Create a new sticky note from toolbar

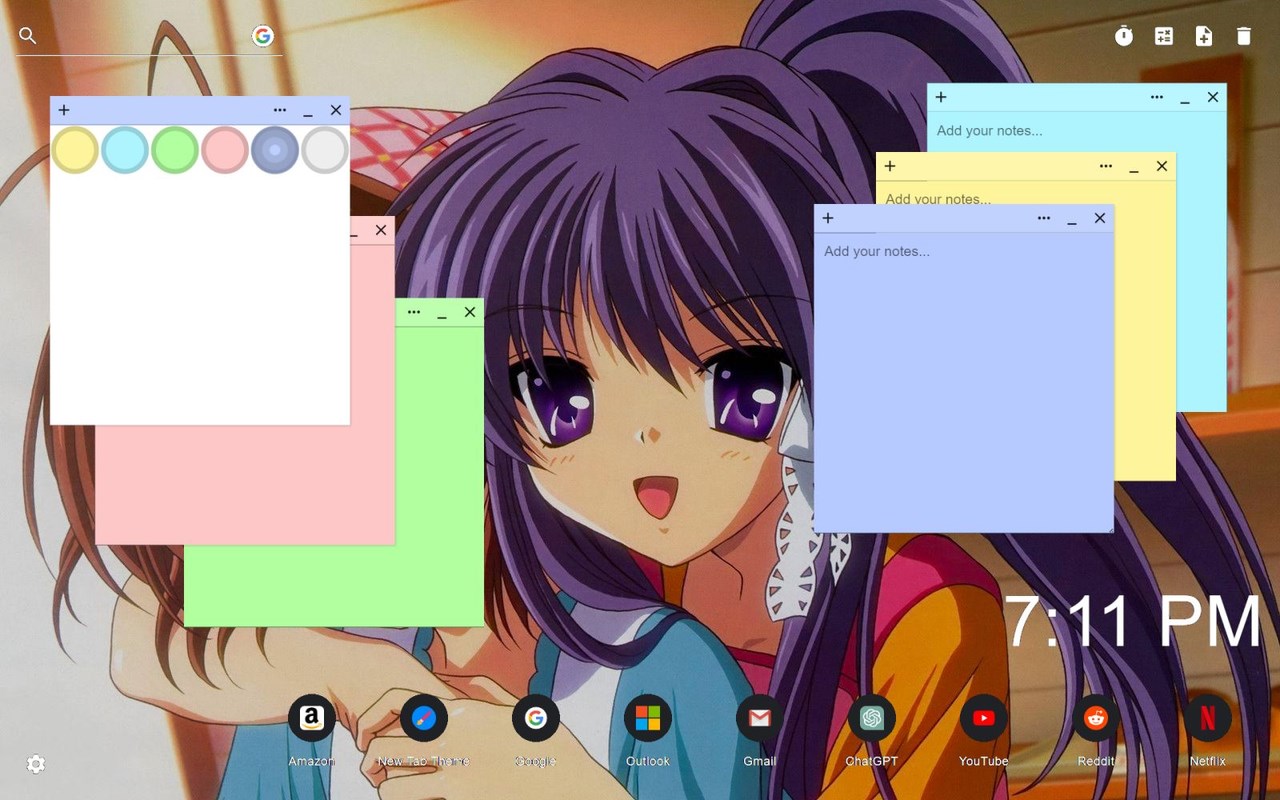click(x=1204, y=36)
